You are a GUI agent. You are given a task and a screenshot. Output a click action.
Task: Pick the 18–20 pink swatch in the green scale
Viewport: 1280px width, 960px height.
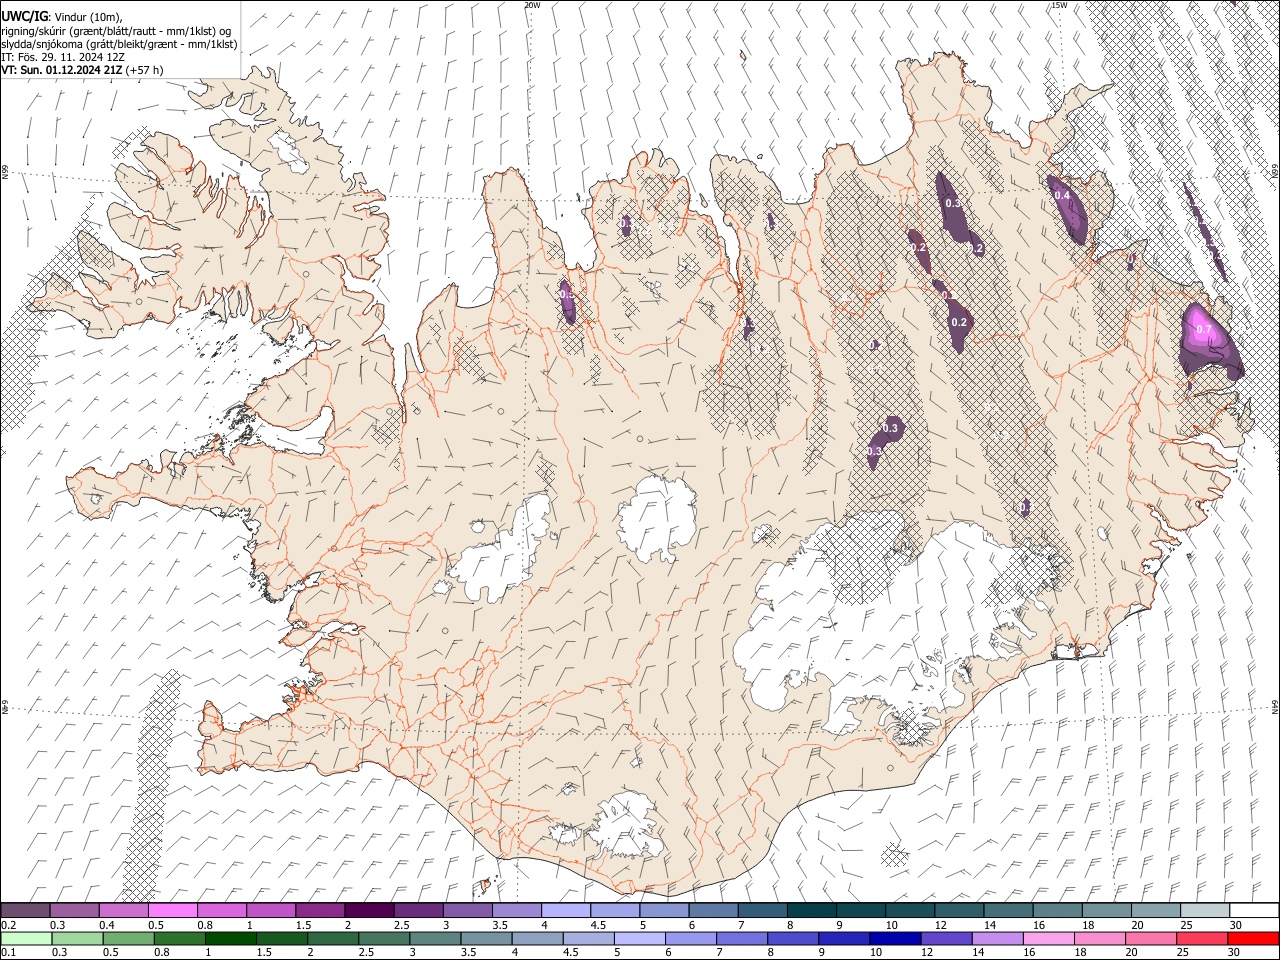pos(1098,938)
